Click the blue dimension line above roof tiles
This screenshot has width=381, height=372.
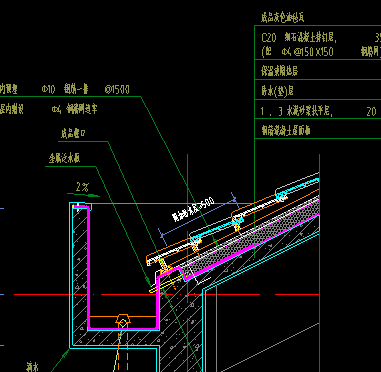[198, 217]
